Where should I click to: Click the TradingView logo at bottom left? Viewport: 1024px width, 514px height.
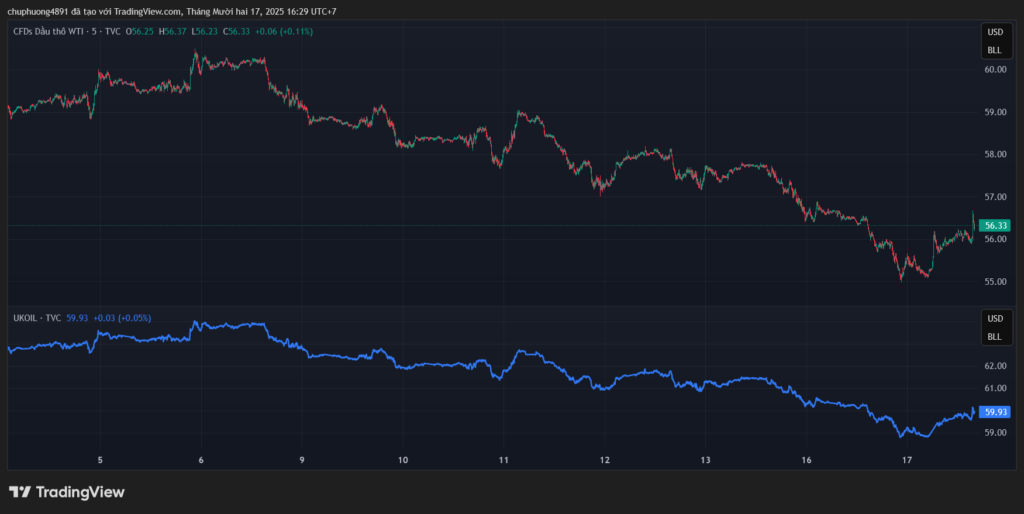pyautogui.click(x=66, y=492)
